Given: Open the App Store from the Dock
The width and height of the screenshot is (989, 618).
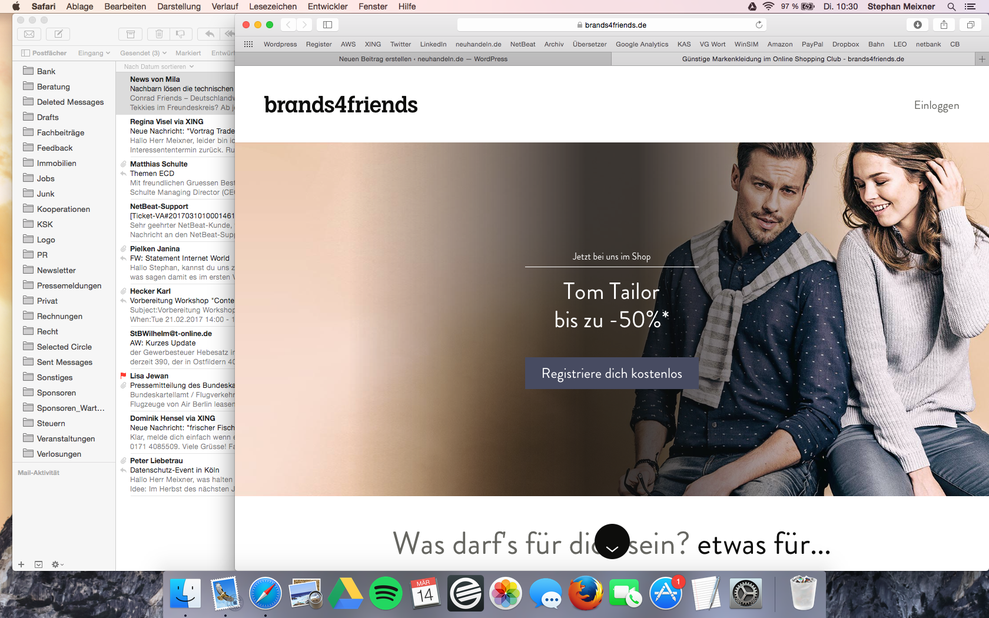Looking at the screenshot, I should point(665,593).
